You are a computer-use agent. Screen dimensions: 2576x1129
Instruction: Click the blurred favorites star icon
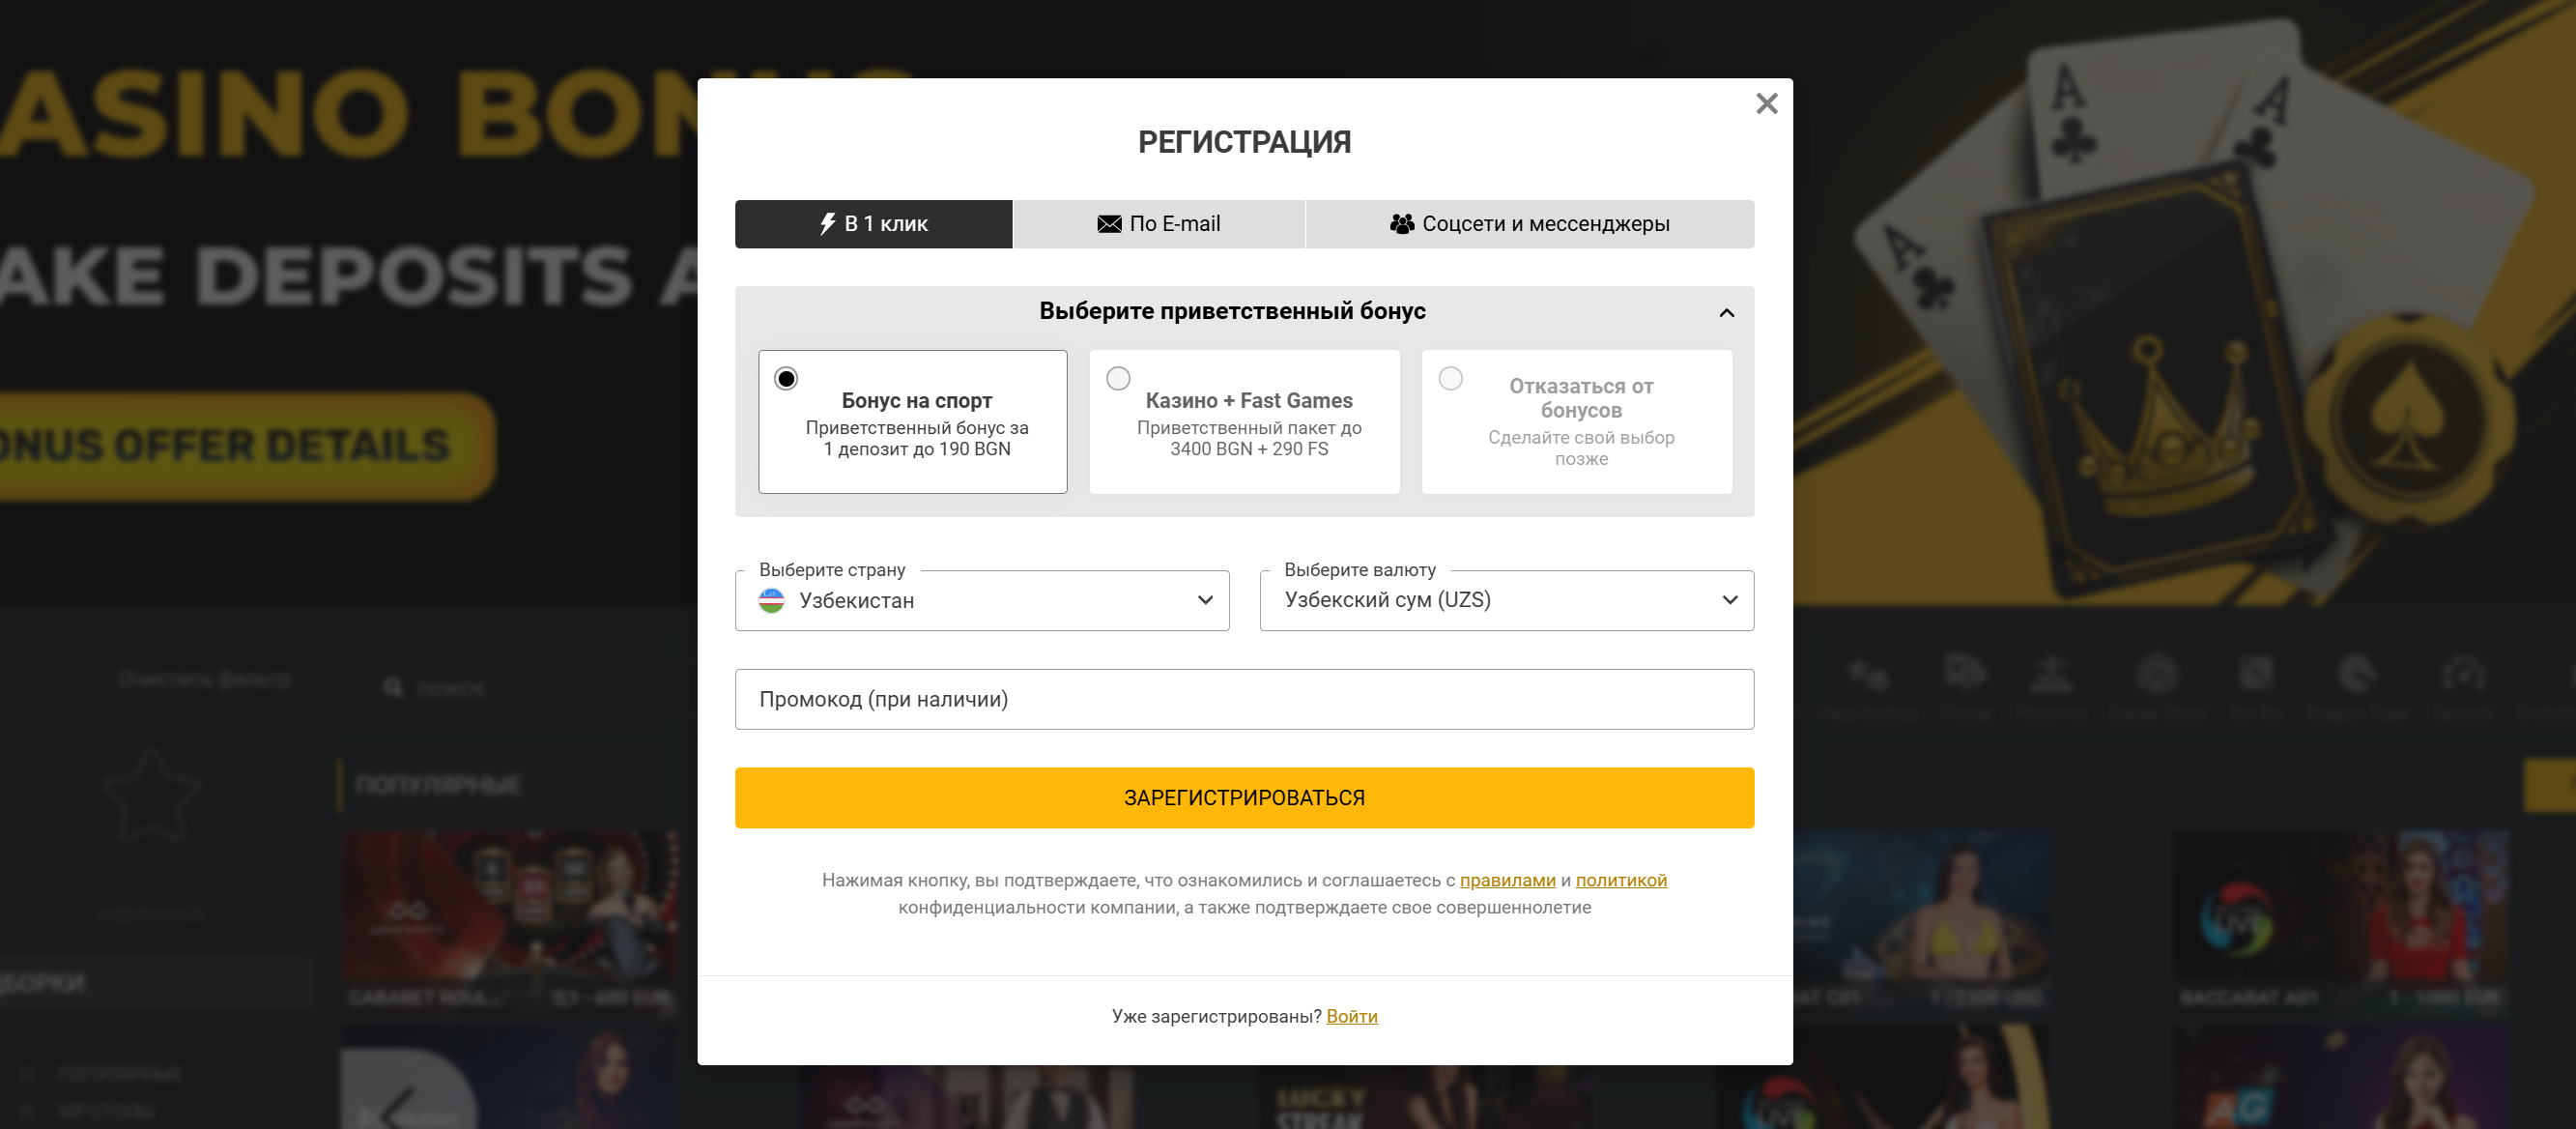point(152,796)
